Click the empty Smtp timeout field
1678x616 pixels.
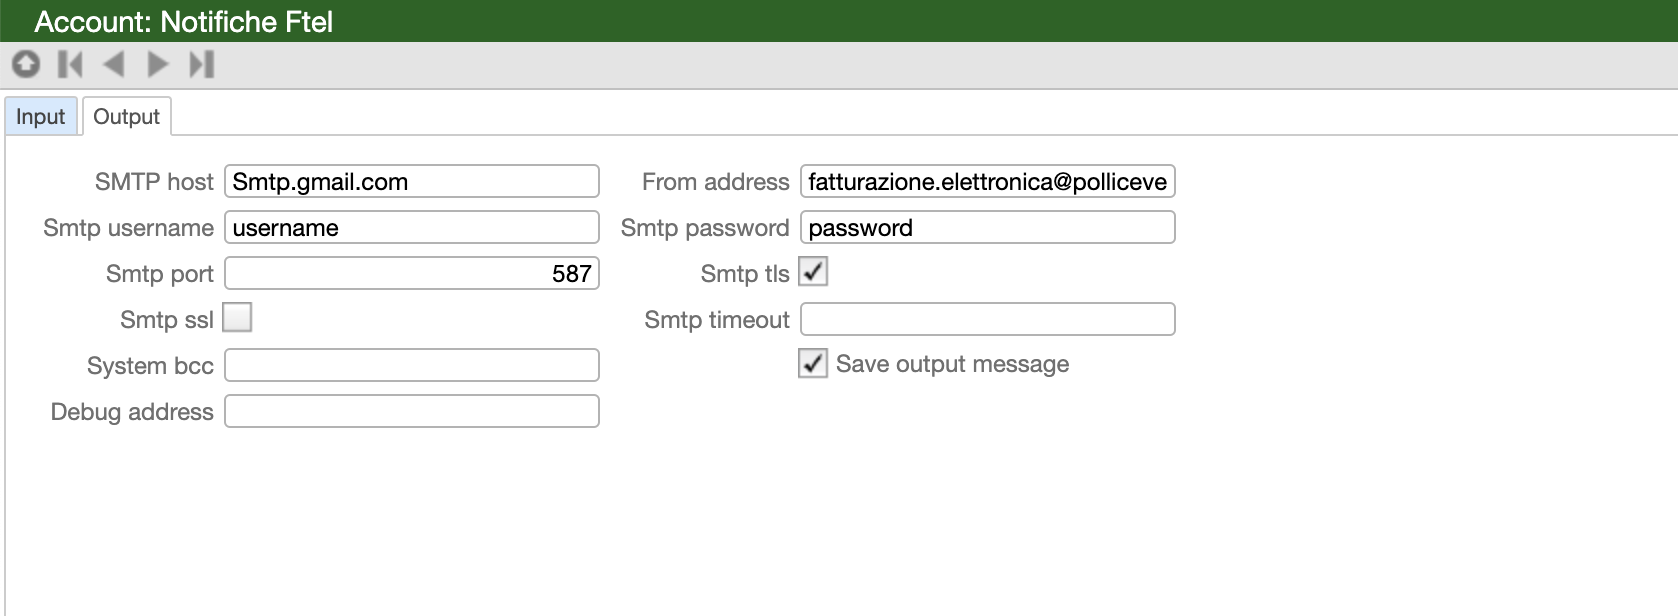point(988,319)
